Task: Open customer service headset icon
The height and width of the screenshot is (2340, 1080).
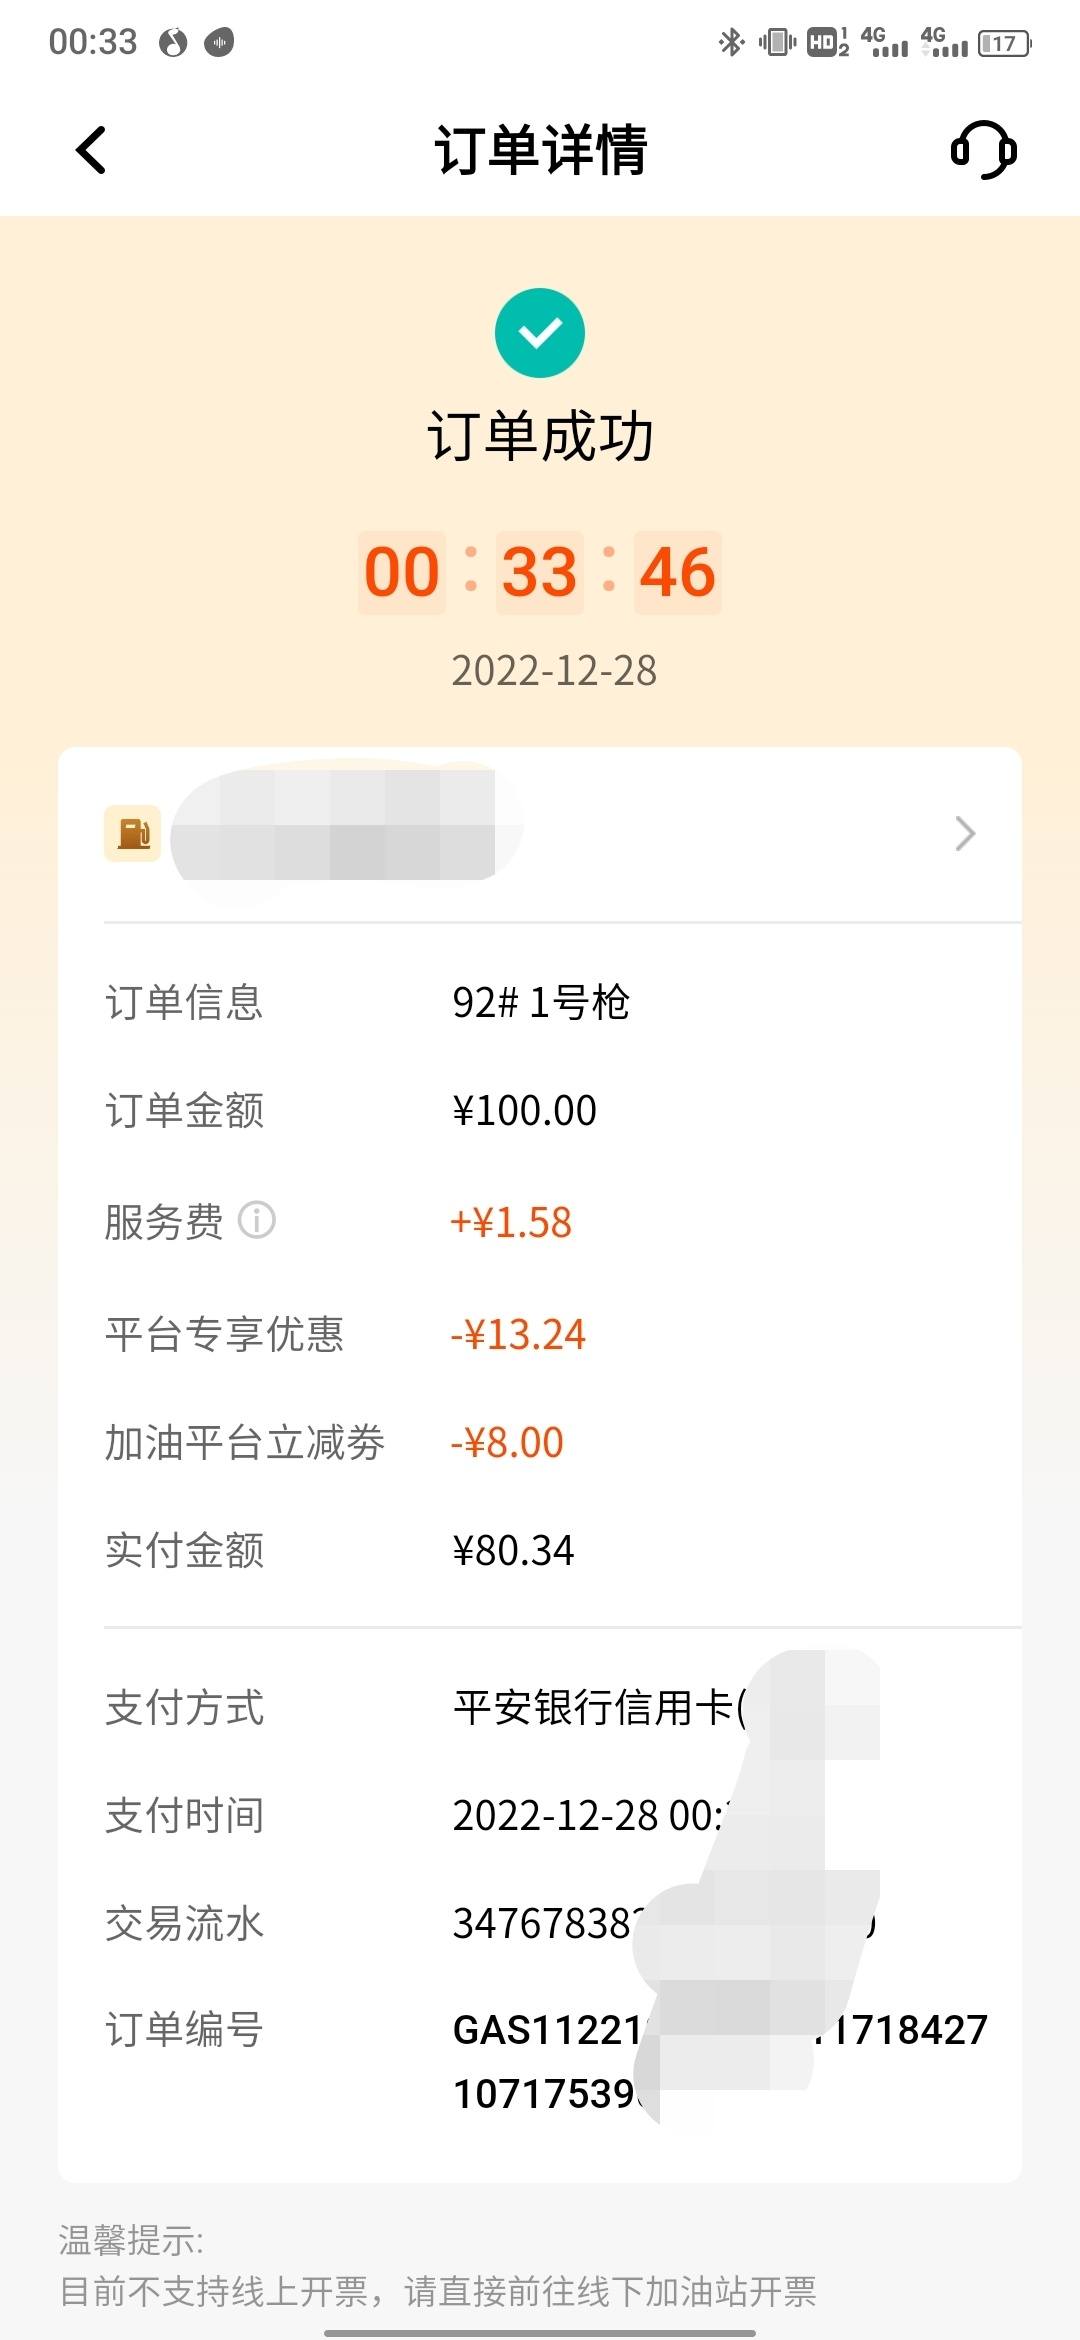Action: pyautogui.click(x=984, y=150)
